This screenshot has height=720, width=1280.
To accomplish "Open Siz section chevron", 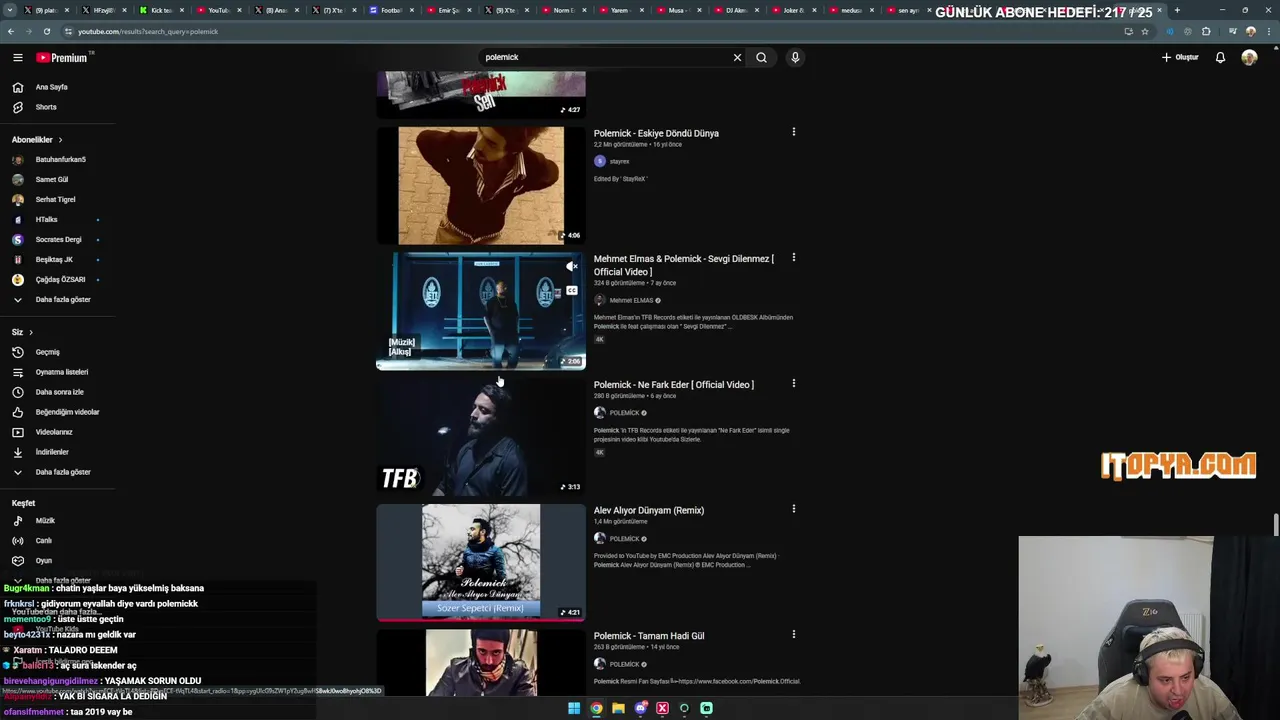I will pos(31,332).
